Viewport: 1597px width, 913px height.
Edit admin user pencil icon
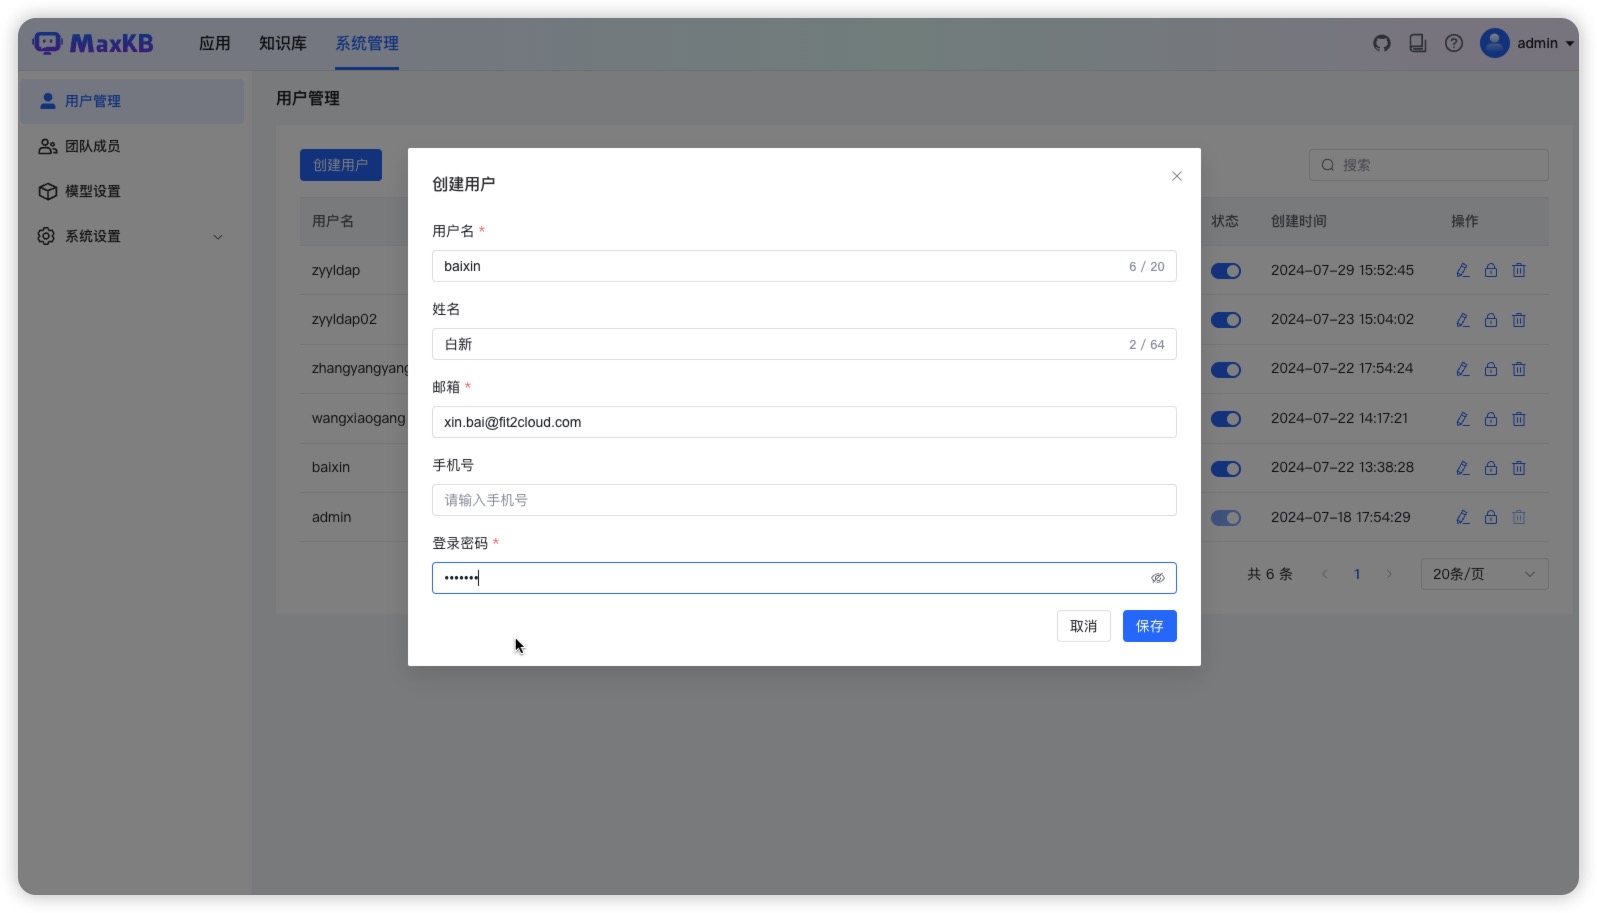tap(1462, 517)
